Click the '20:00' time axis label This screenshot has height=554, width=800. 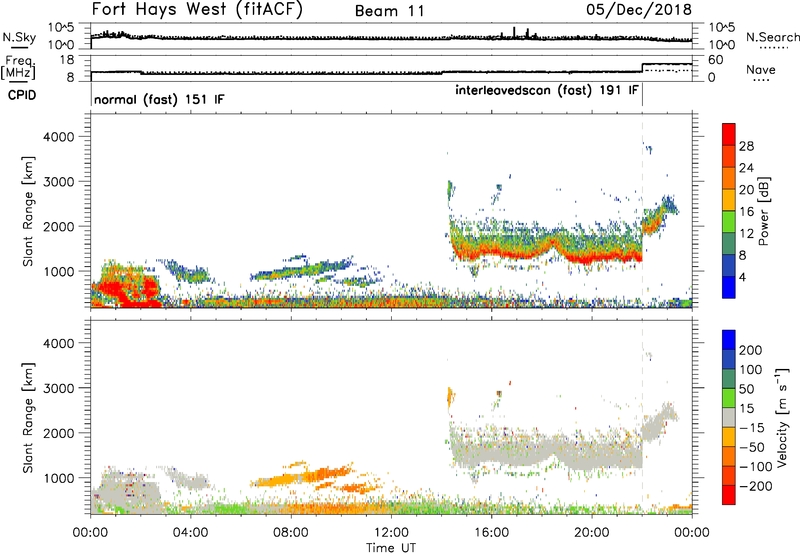tap(592, 533)
